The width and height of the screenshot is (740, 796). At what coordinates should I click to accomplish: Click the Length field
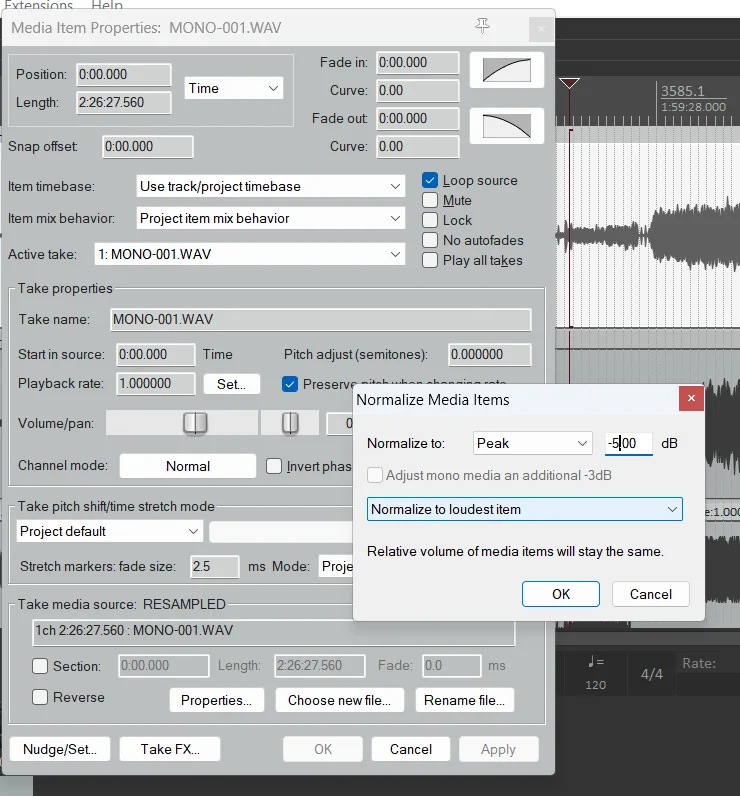click(x=124, y=103)
